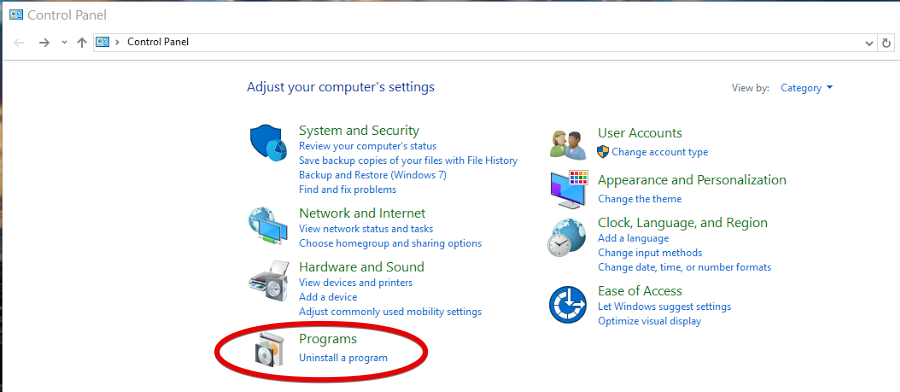Expand the recent locations chevron
Viewport: 900px width, 392px height.
64,42
